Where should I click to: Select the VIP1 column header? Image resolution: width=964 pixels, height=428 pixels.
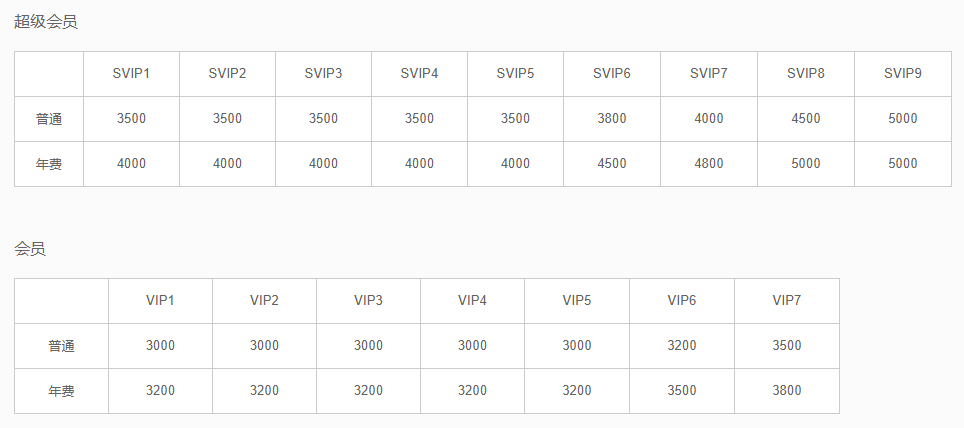coord(160,301)
